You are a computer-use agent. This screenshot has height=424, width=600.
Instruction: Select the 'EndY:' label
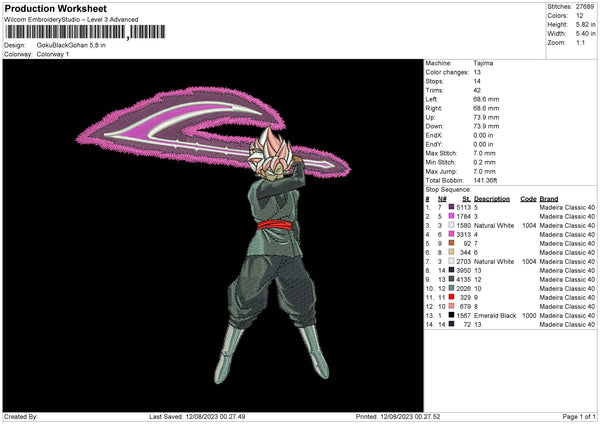click(x=434, y=144)
